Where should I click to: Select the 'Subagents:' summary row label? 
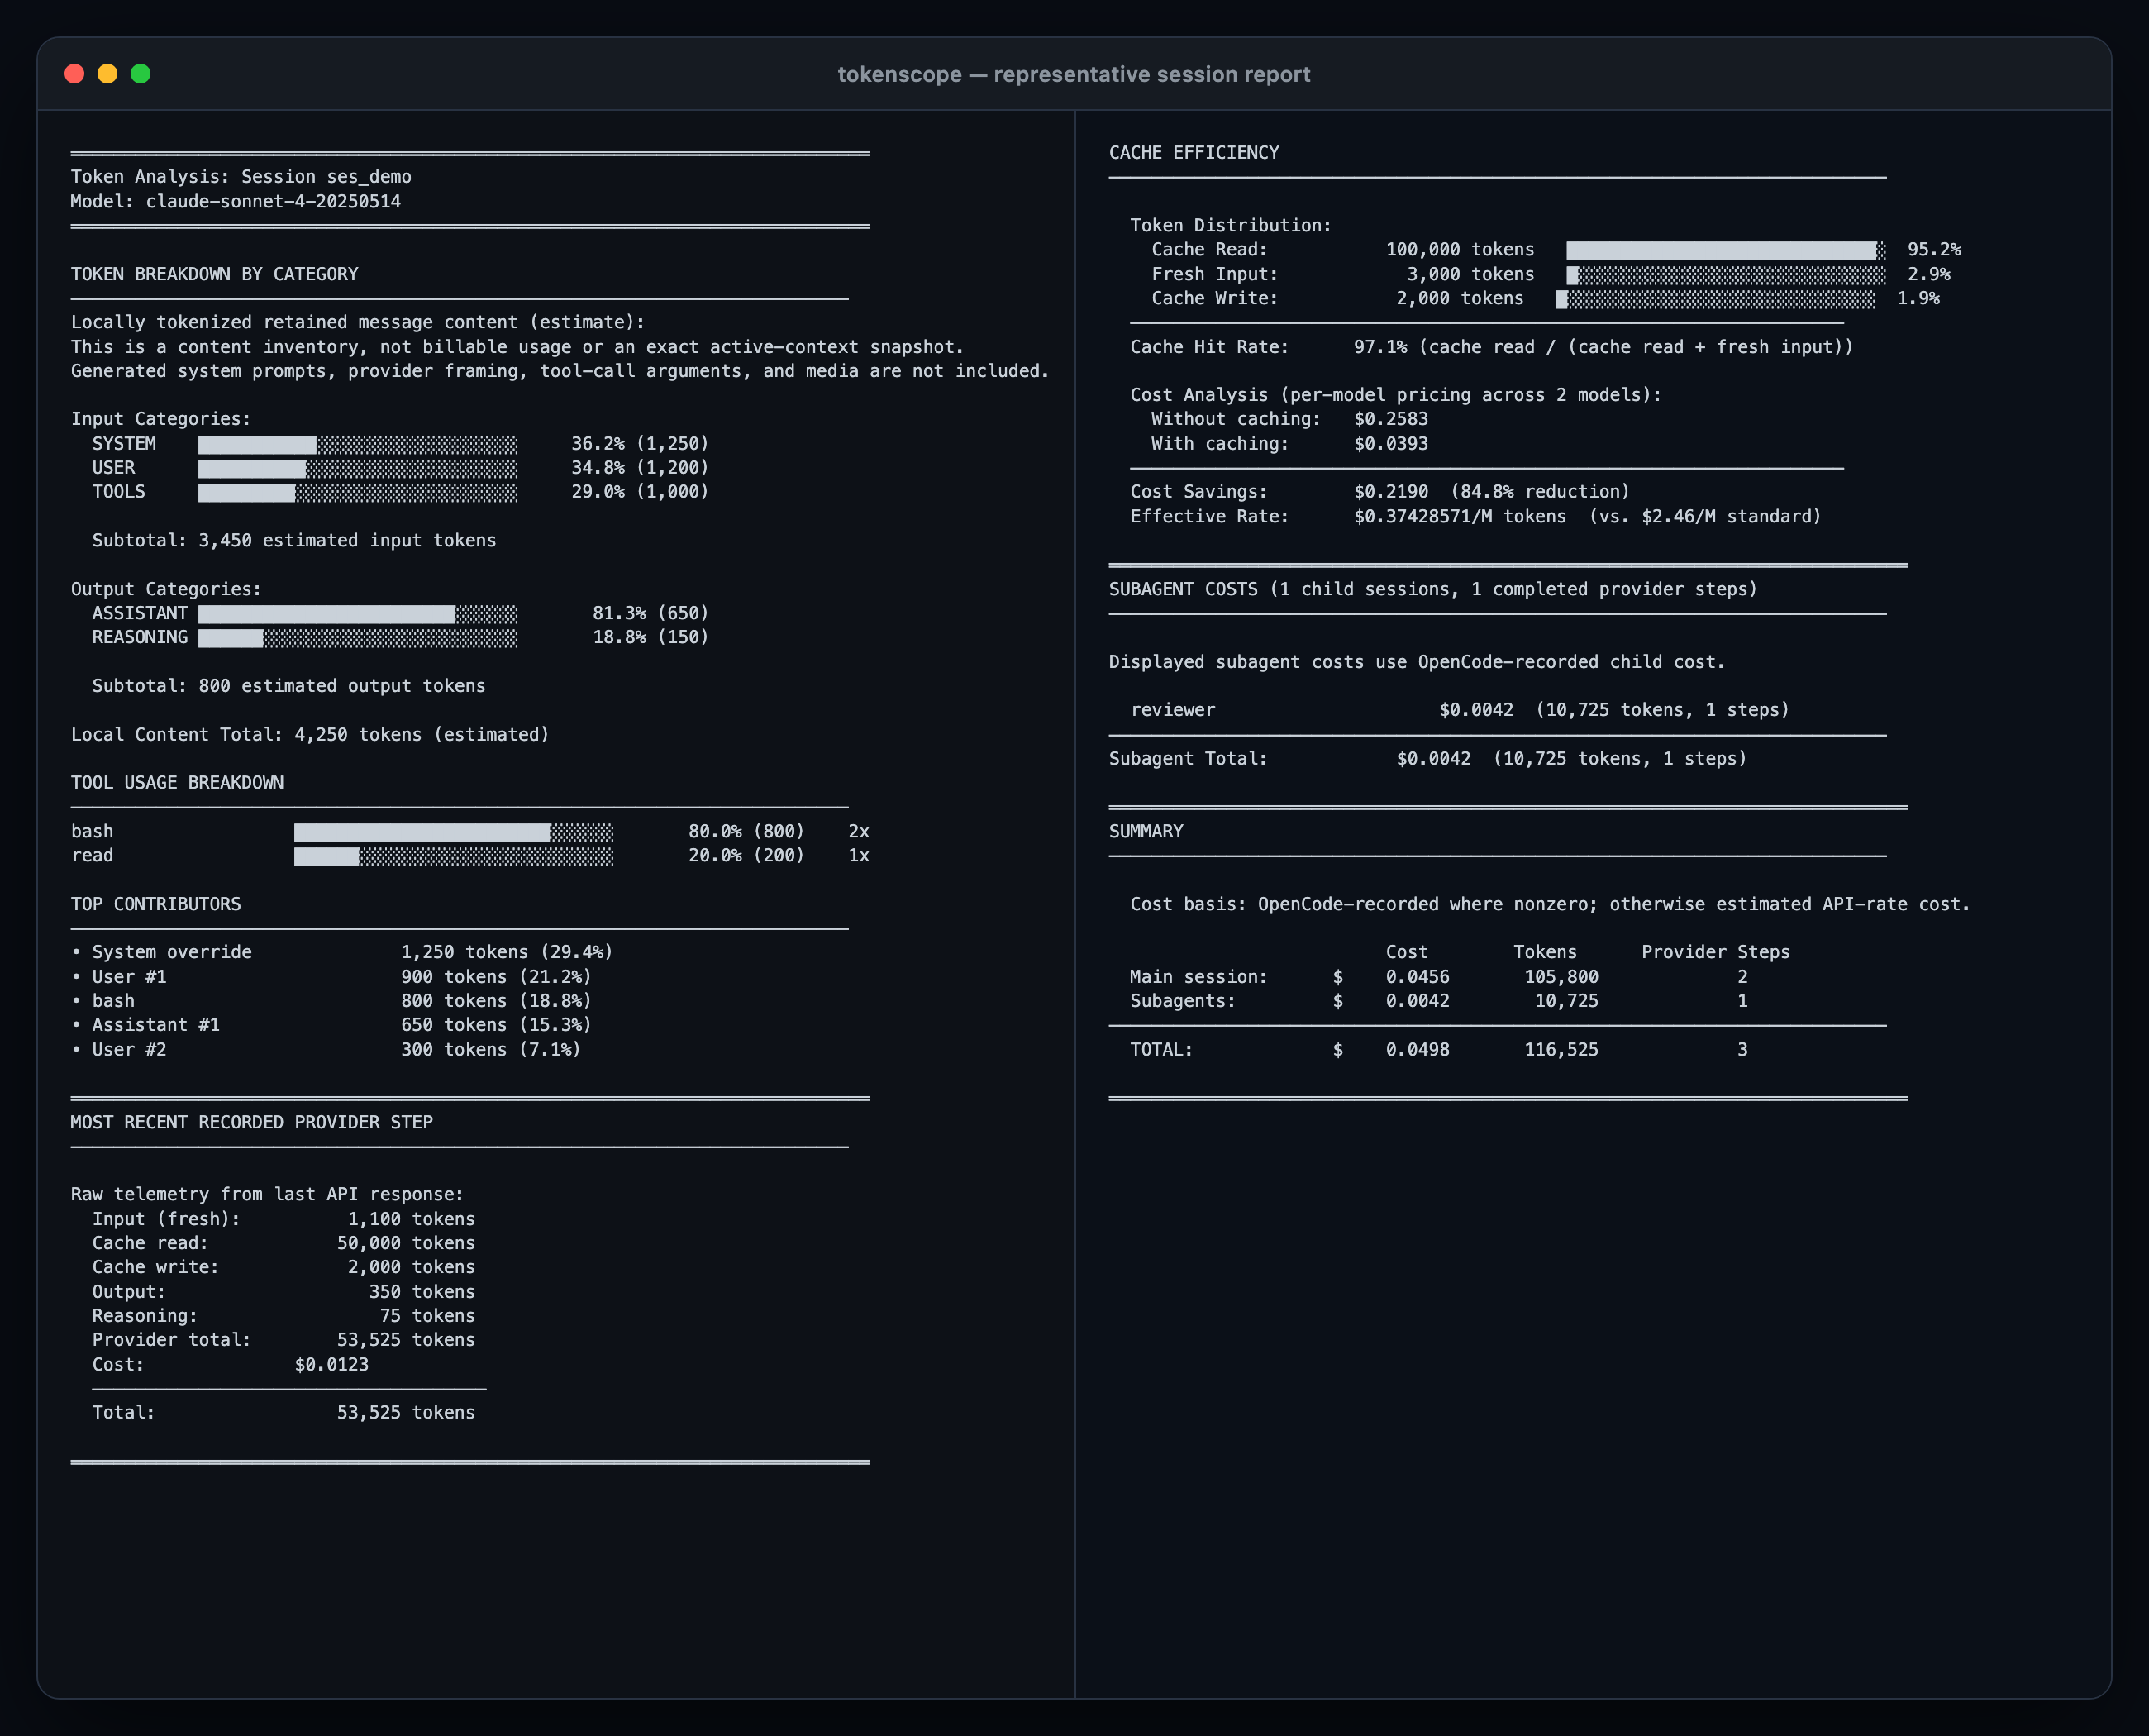pyautogui.click(x=1183, y=1001)
